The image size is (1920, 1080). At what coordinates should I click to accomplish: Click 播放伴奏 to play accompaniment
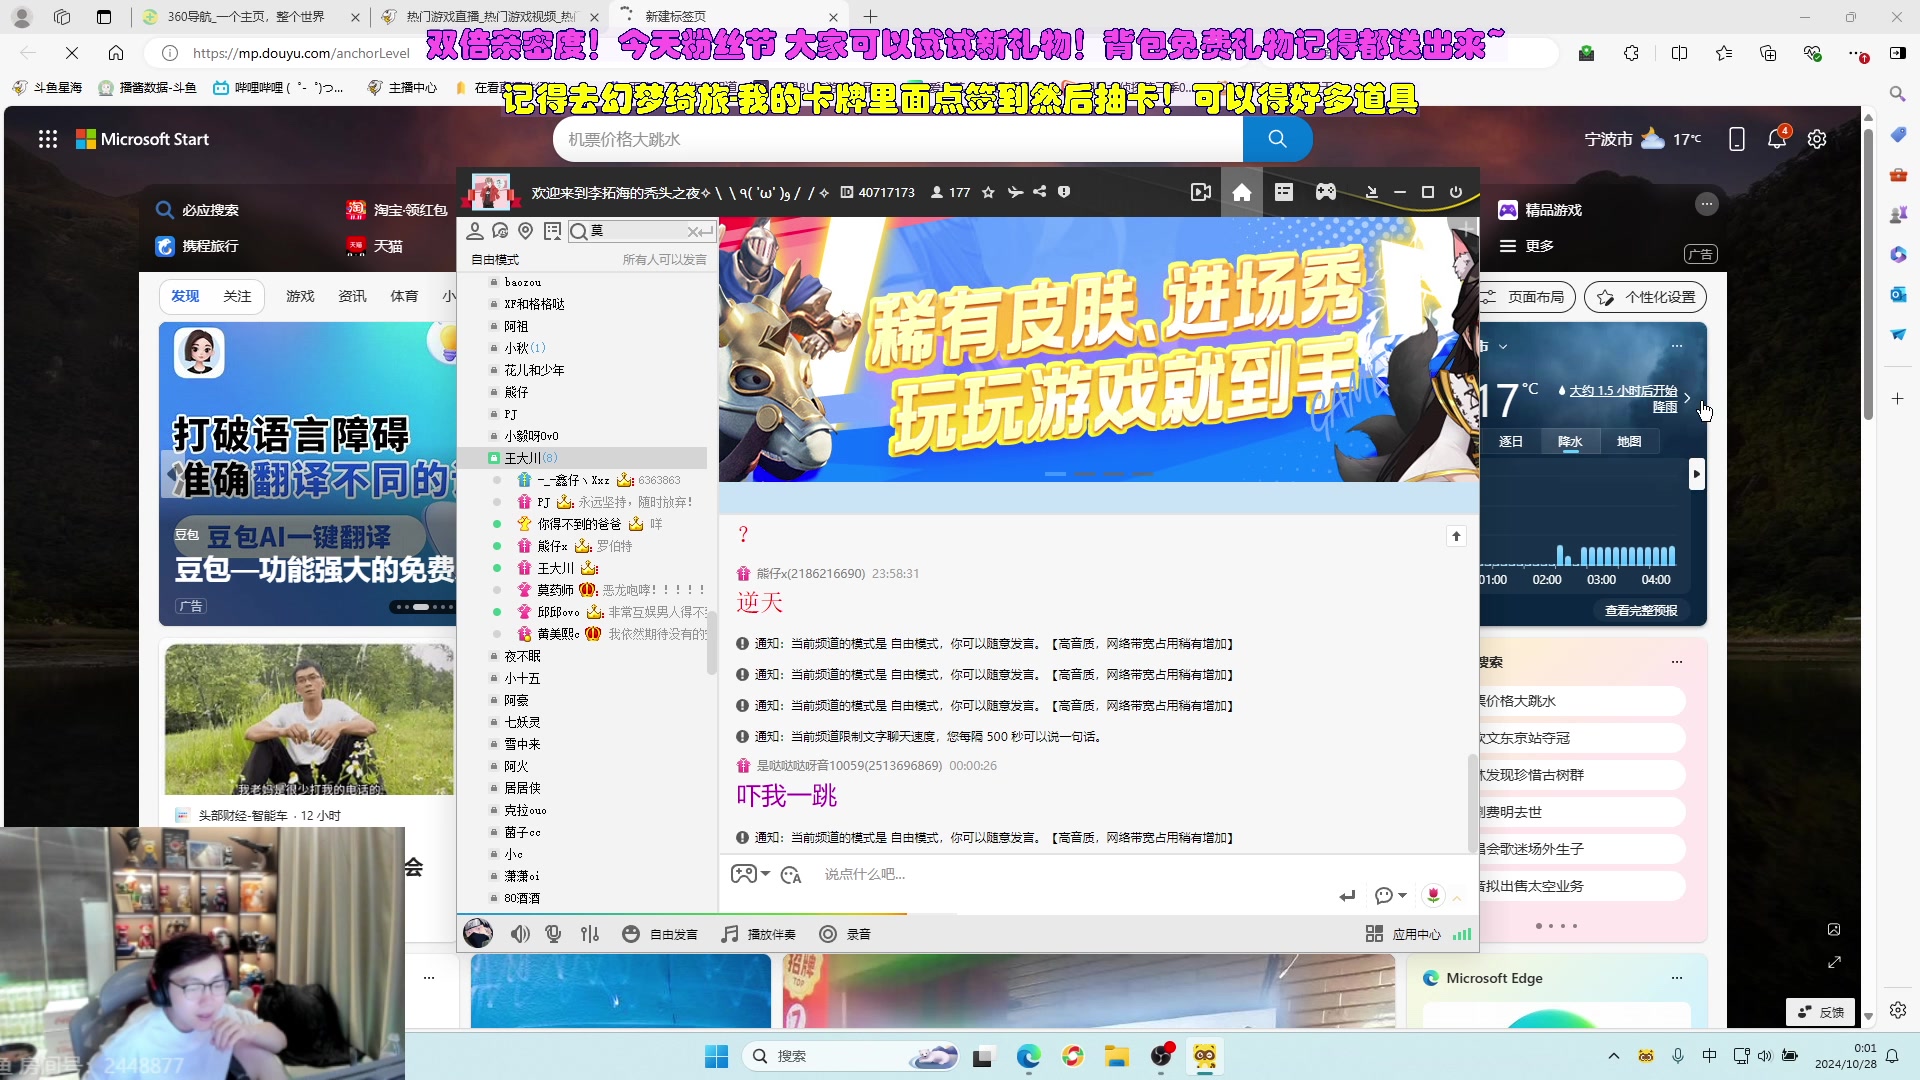click(759, 934)
